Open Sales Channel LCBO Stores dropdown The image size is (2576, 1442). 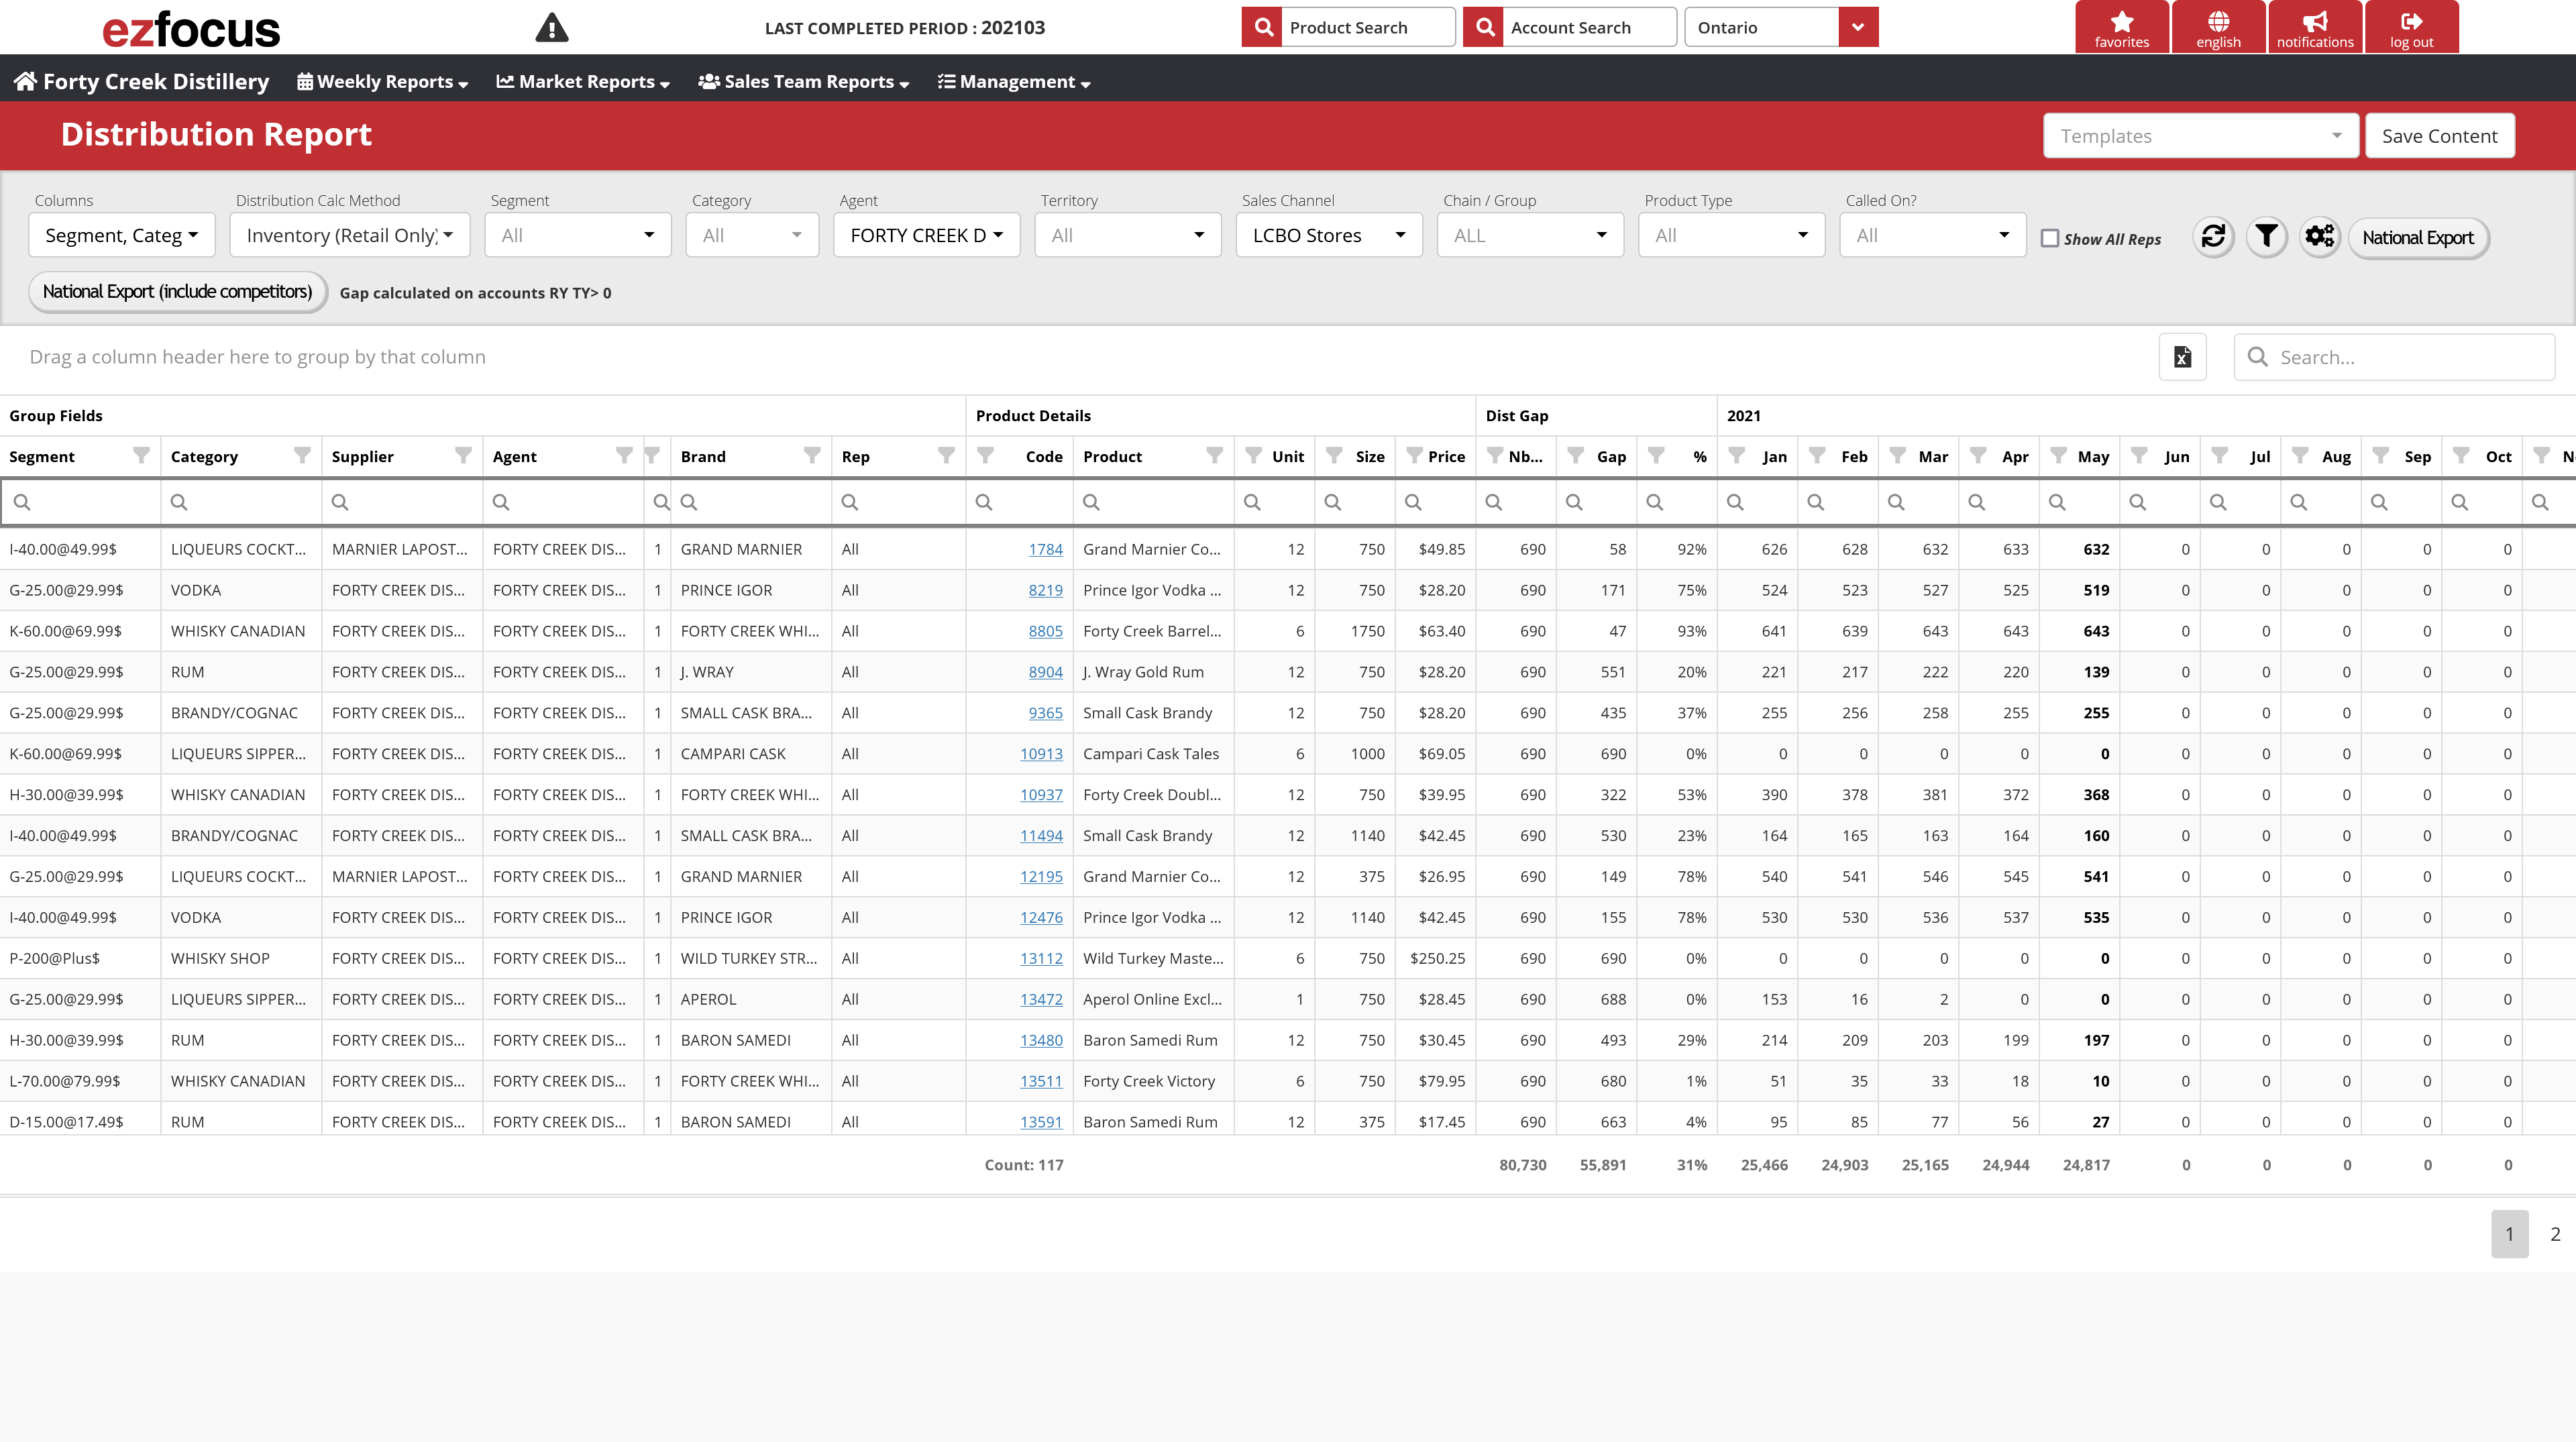pos(1329,235)
